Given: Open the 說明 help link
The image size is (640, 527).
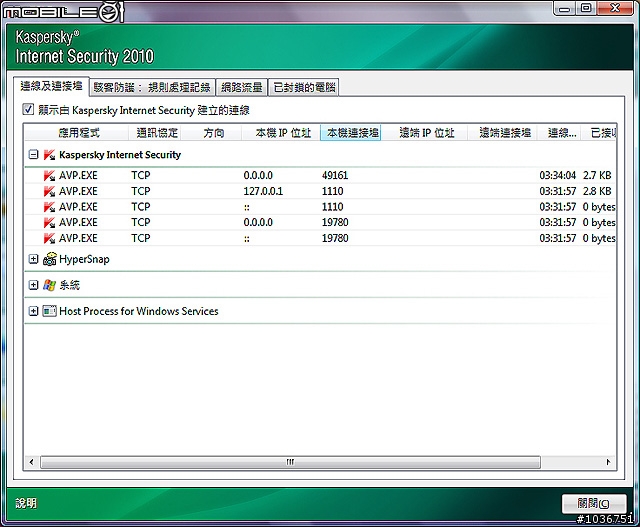Looking at the screenshot, I should pos(26,503).
